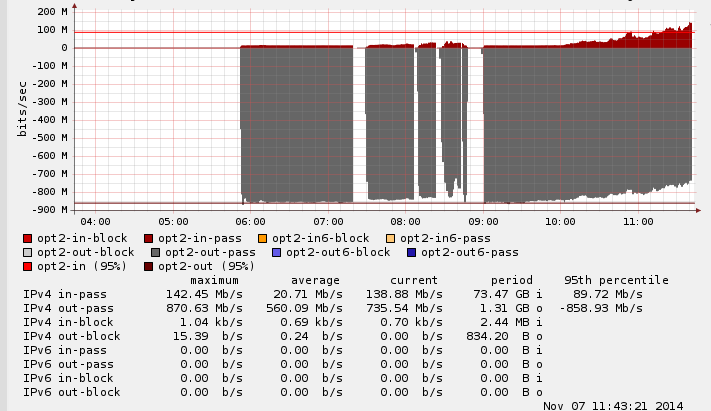Click the 560.09 Mb/s average value
711x411 pixels.
304,308
